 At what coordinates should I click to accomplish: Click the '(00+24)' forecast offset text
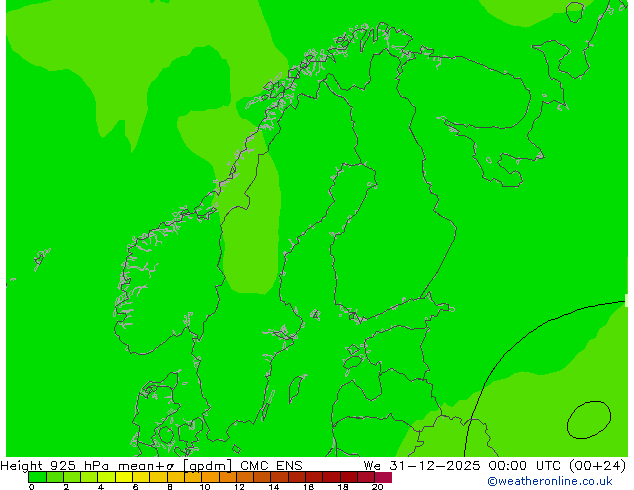point(597,466)
